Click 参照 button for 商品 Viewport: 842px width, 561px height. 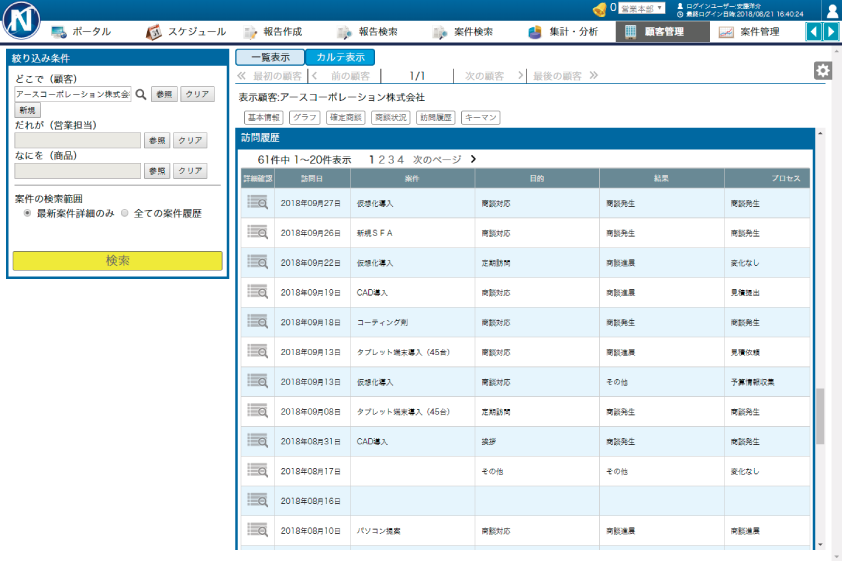pos(157,171)
